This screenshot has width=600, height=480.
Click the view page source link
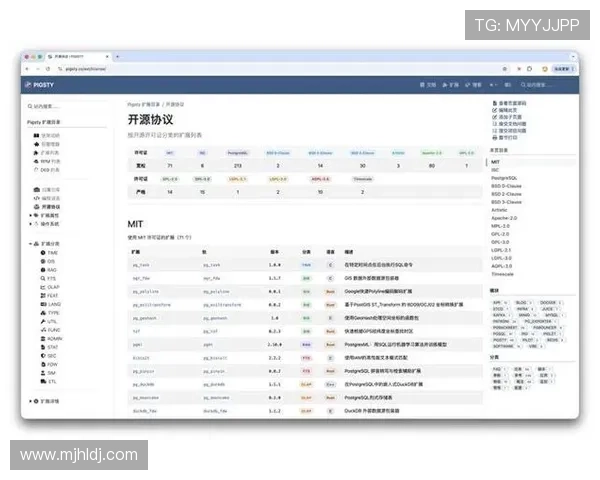click(x=509, y=103)
